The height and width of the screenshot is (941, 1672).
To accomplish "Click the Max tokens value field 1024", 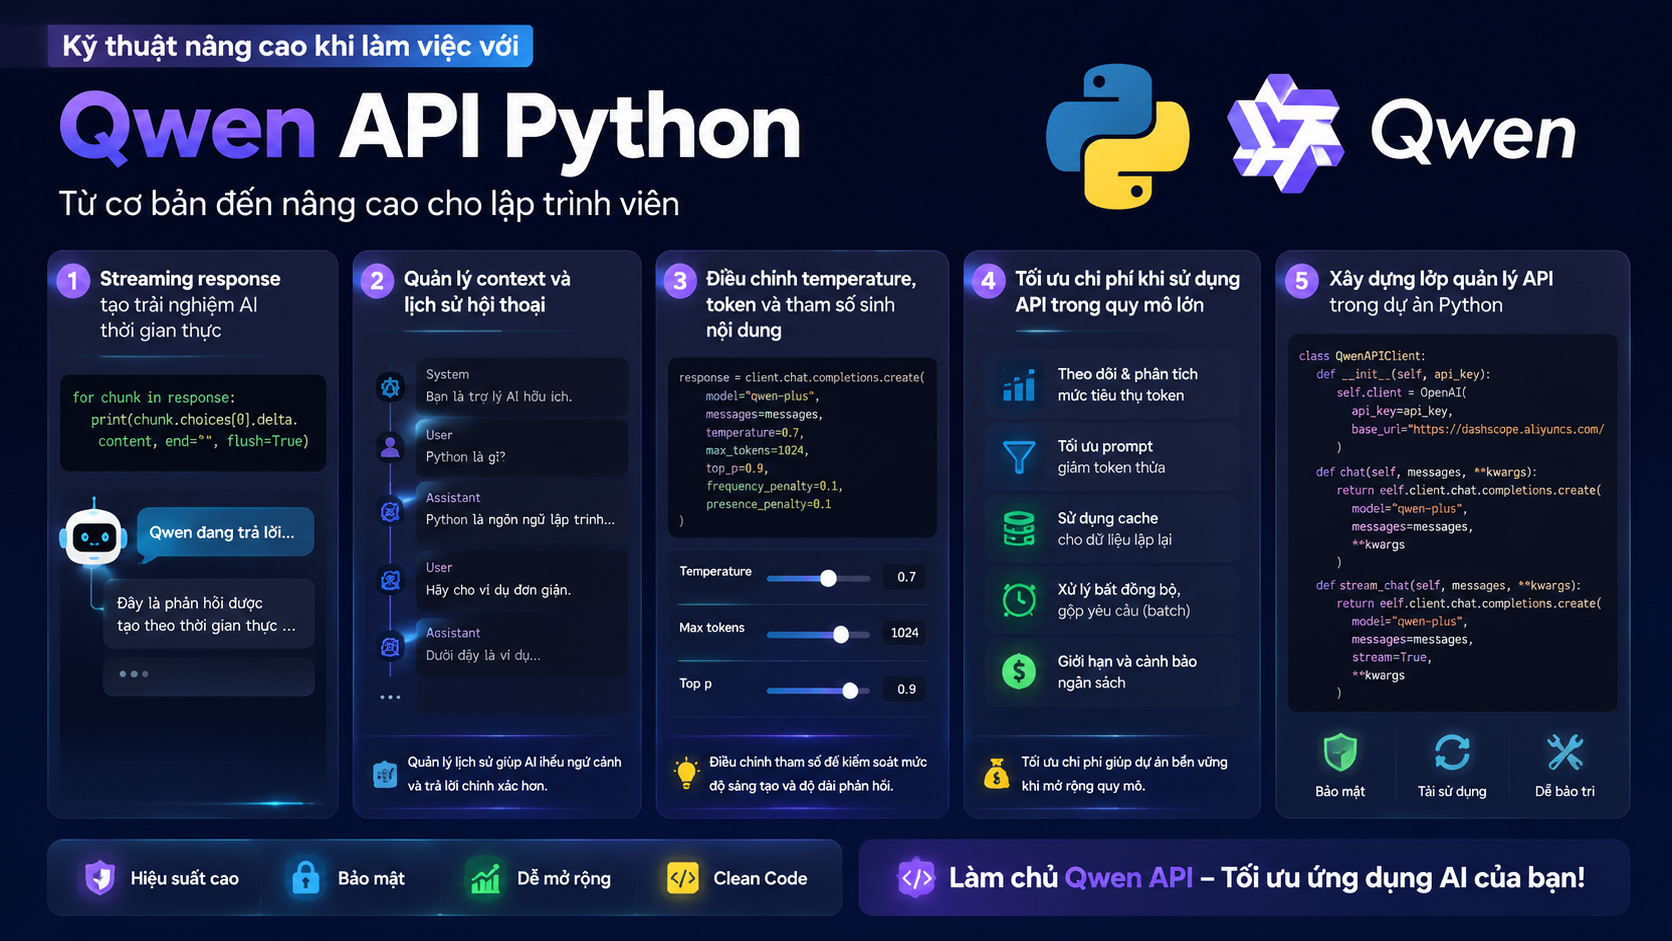I will tap(905, 633).
